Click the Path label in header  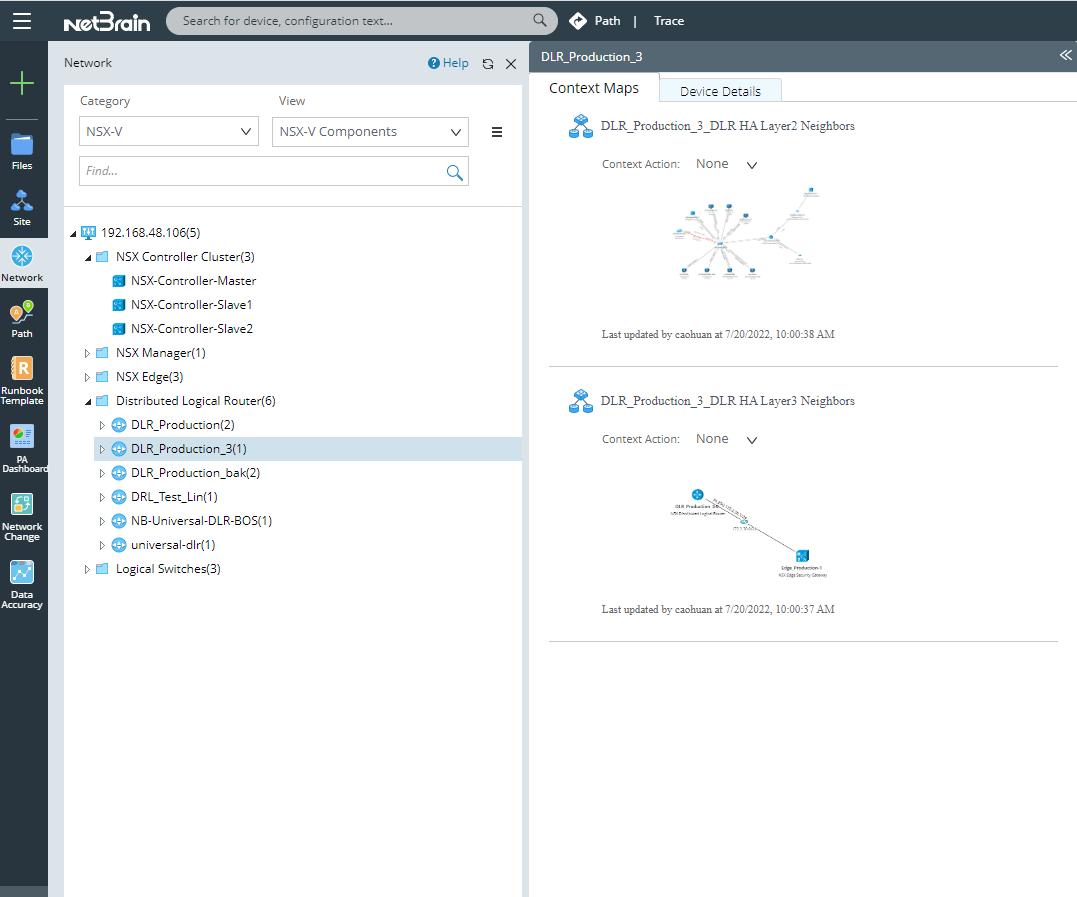coord(607,21)
